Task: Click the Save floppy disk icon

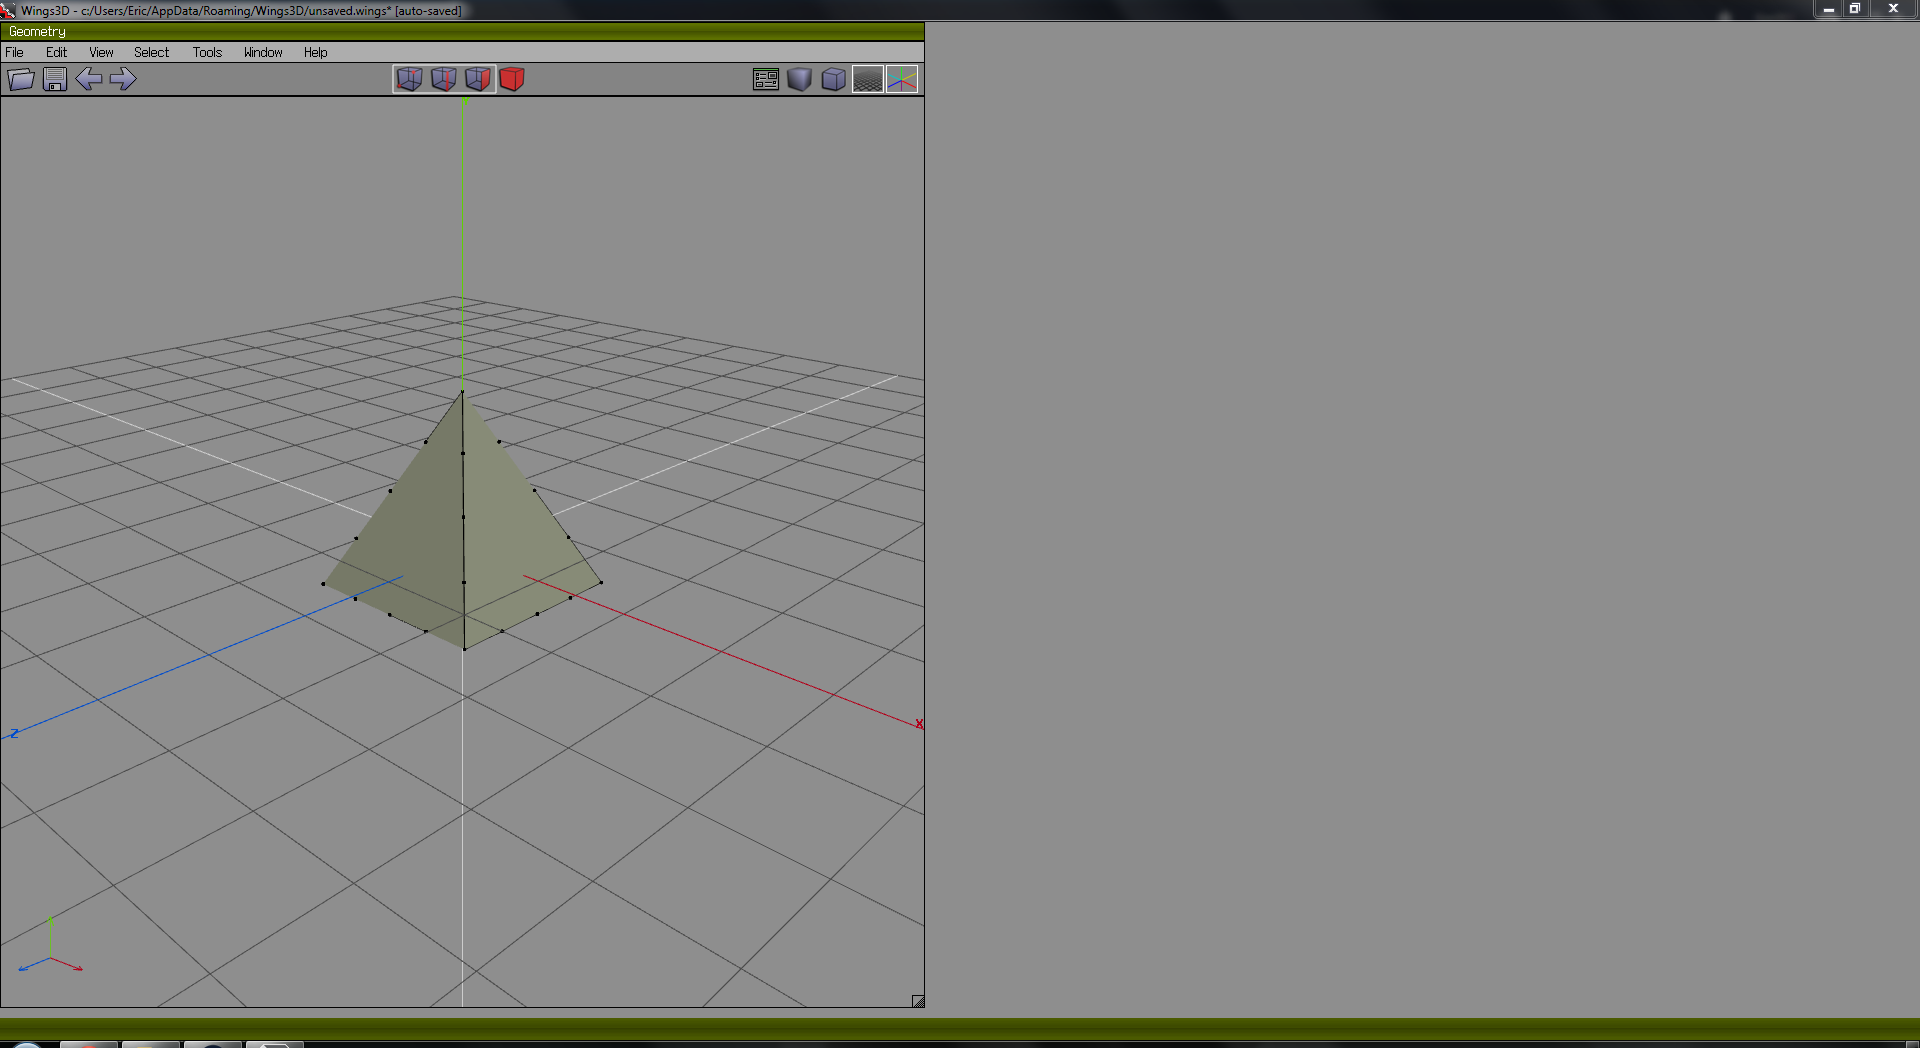Action: [55, 79]
